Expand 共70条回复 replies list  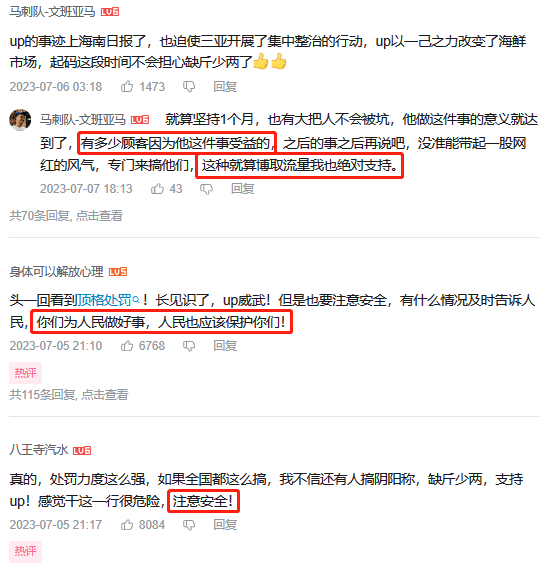point(66,216)
